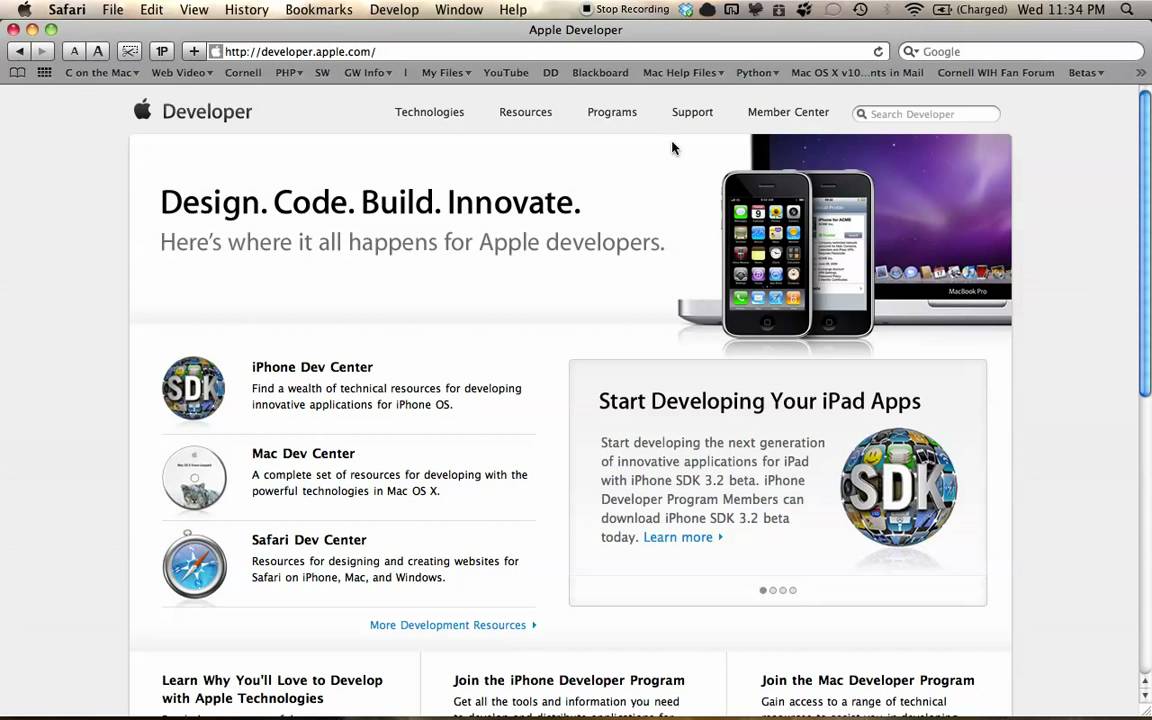The image size is (1152, 720).
Task: Open Spotlight search in the menu bar
Action: [1127, 10]
